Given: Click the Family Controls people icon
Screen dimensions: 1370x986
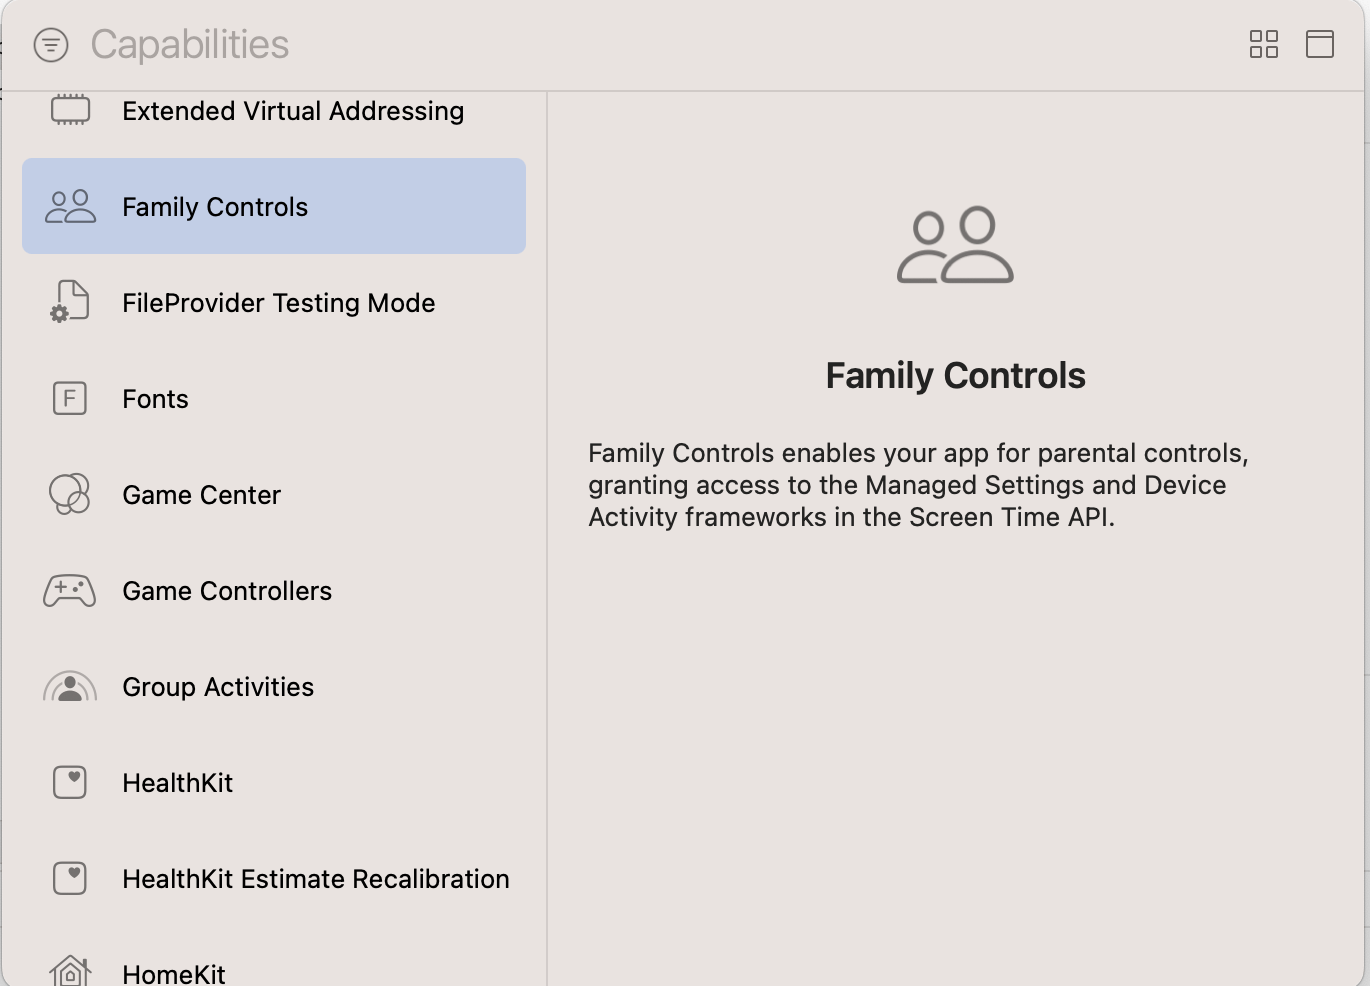Looking at the screenshot, I should pos(68,206).
